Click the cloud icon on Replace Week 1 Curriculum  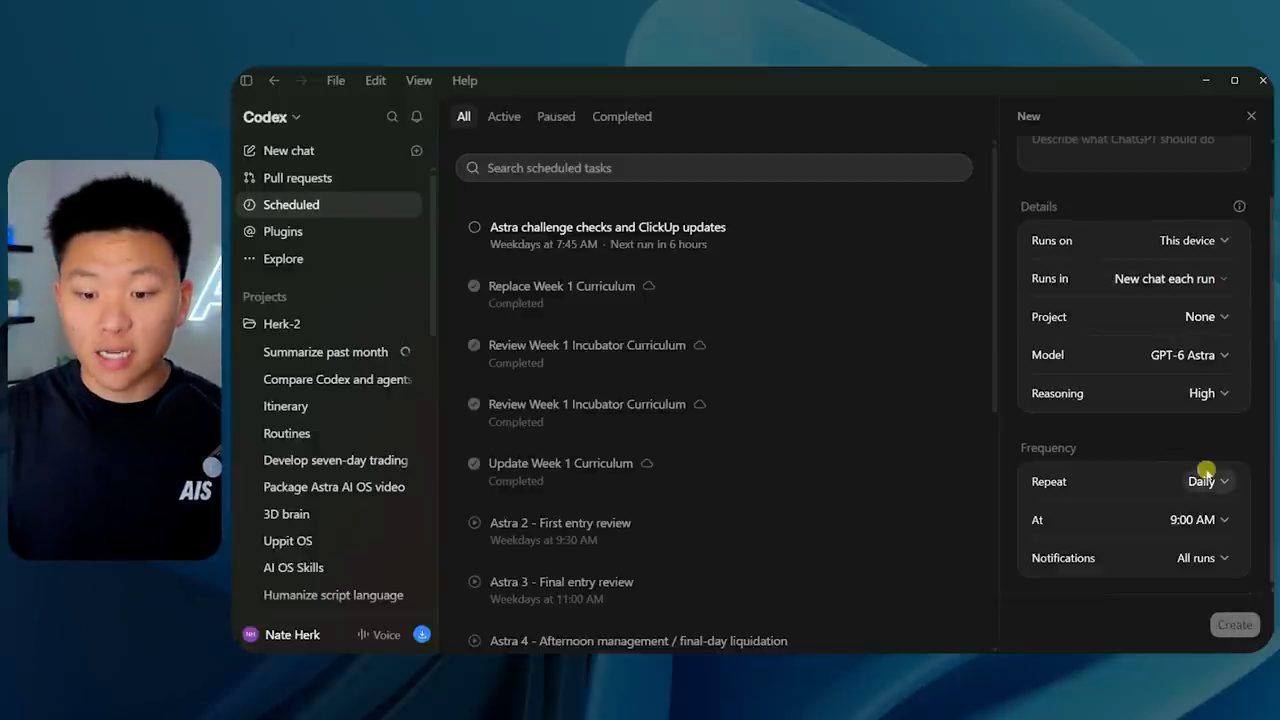(649, 286)
